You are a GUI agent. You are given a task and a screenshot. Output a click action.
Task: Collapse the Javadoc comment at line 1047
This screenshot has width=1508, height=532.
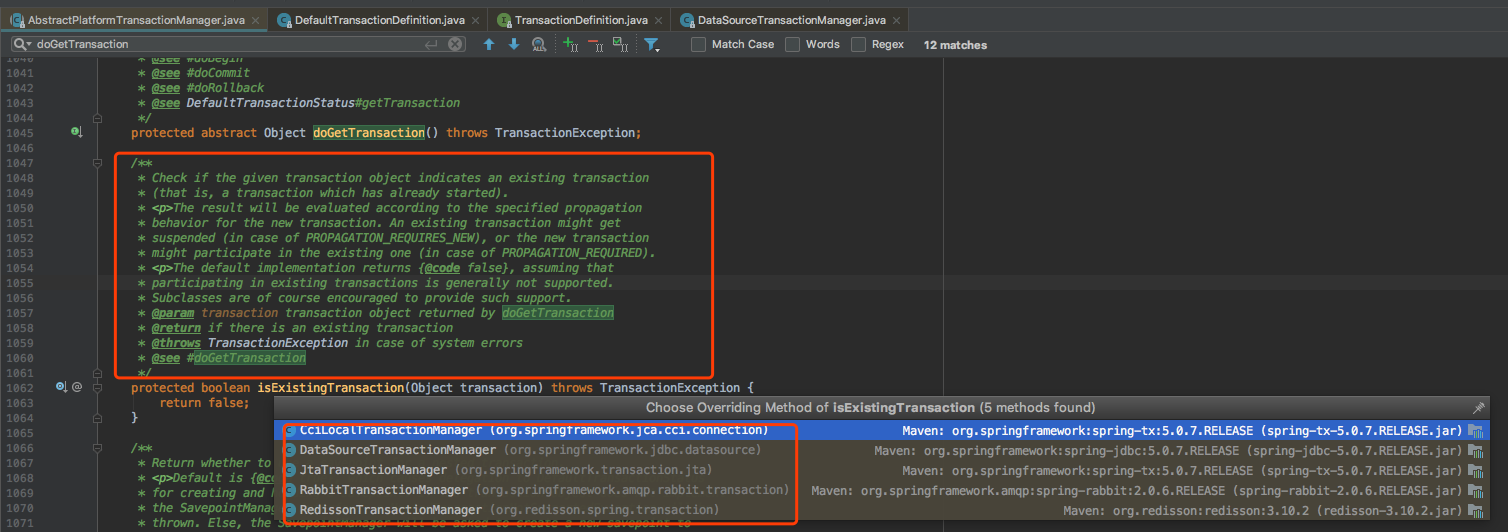coord(97,163)
